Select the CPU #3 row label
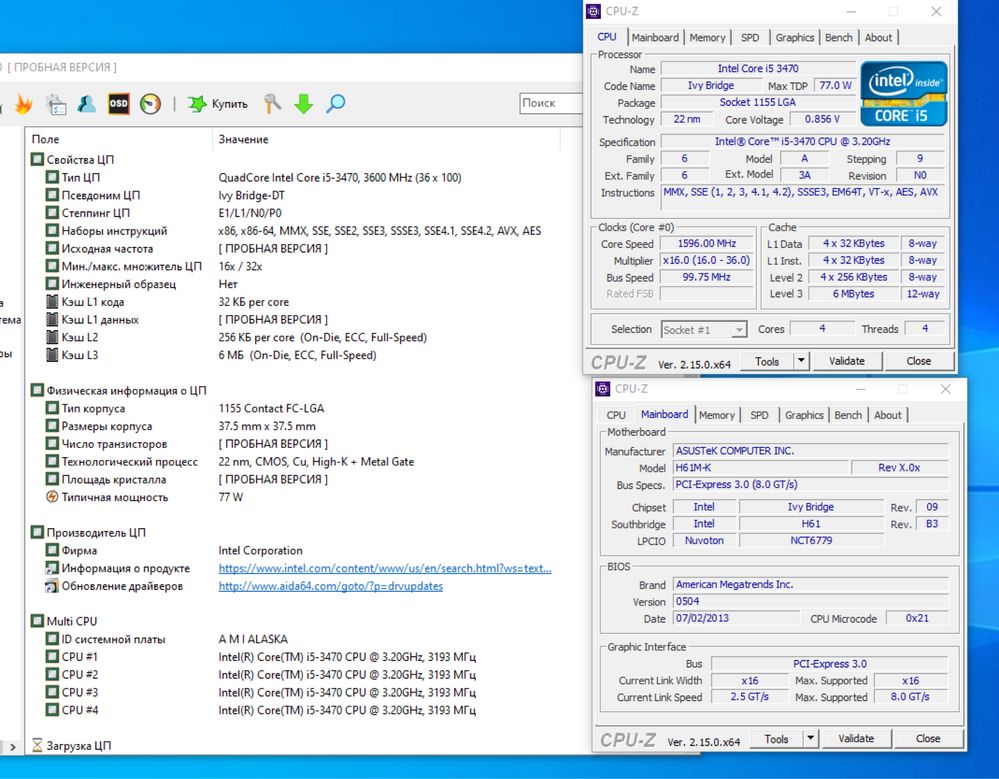The width and height of the screenshot is (999, 779). (x=80, y=692)
